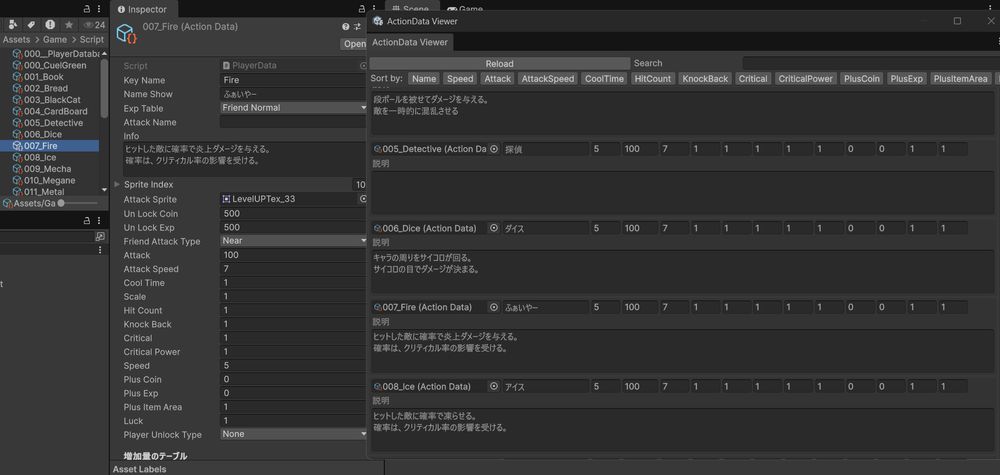Sort by PlusItemArea
Viewport: 1000px width, 475px height.
click(960, 78)
